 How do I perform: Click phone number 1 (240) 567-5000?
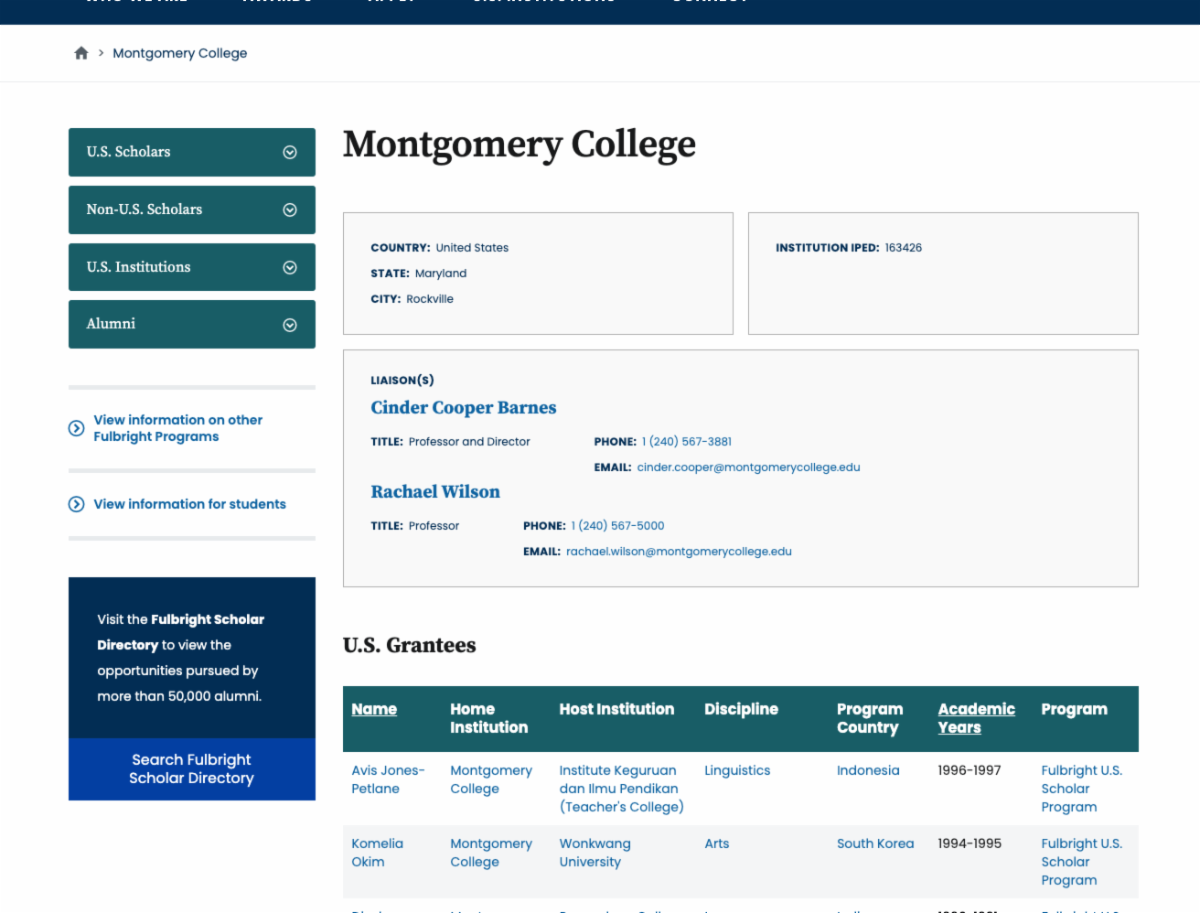pyautogui.click(x=618, y=525)
